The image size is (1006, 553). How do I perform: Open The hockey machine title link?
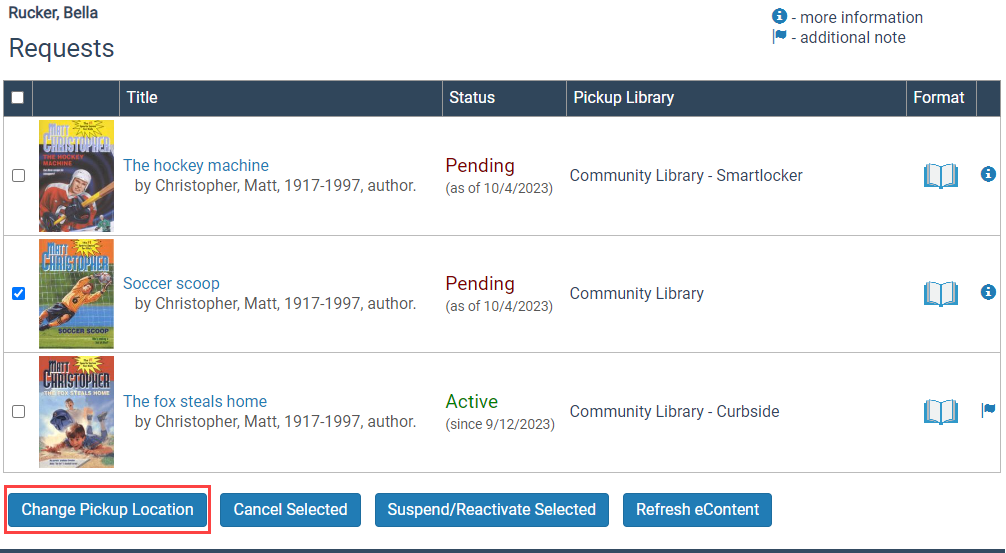click(x=196, y=166)
